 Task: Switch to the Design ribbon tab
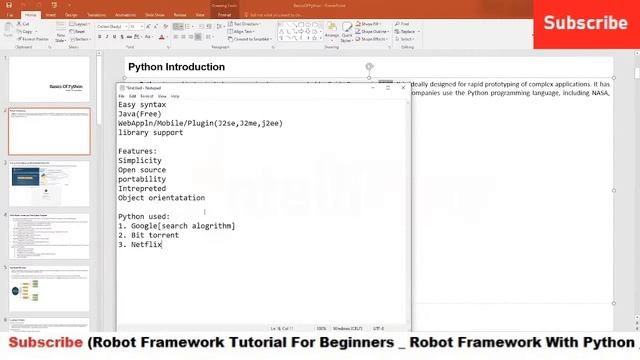[71, 15]
